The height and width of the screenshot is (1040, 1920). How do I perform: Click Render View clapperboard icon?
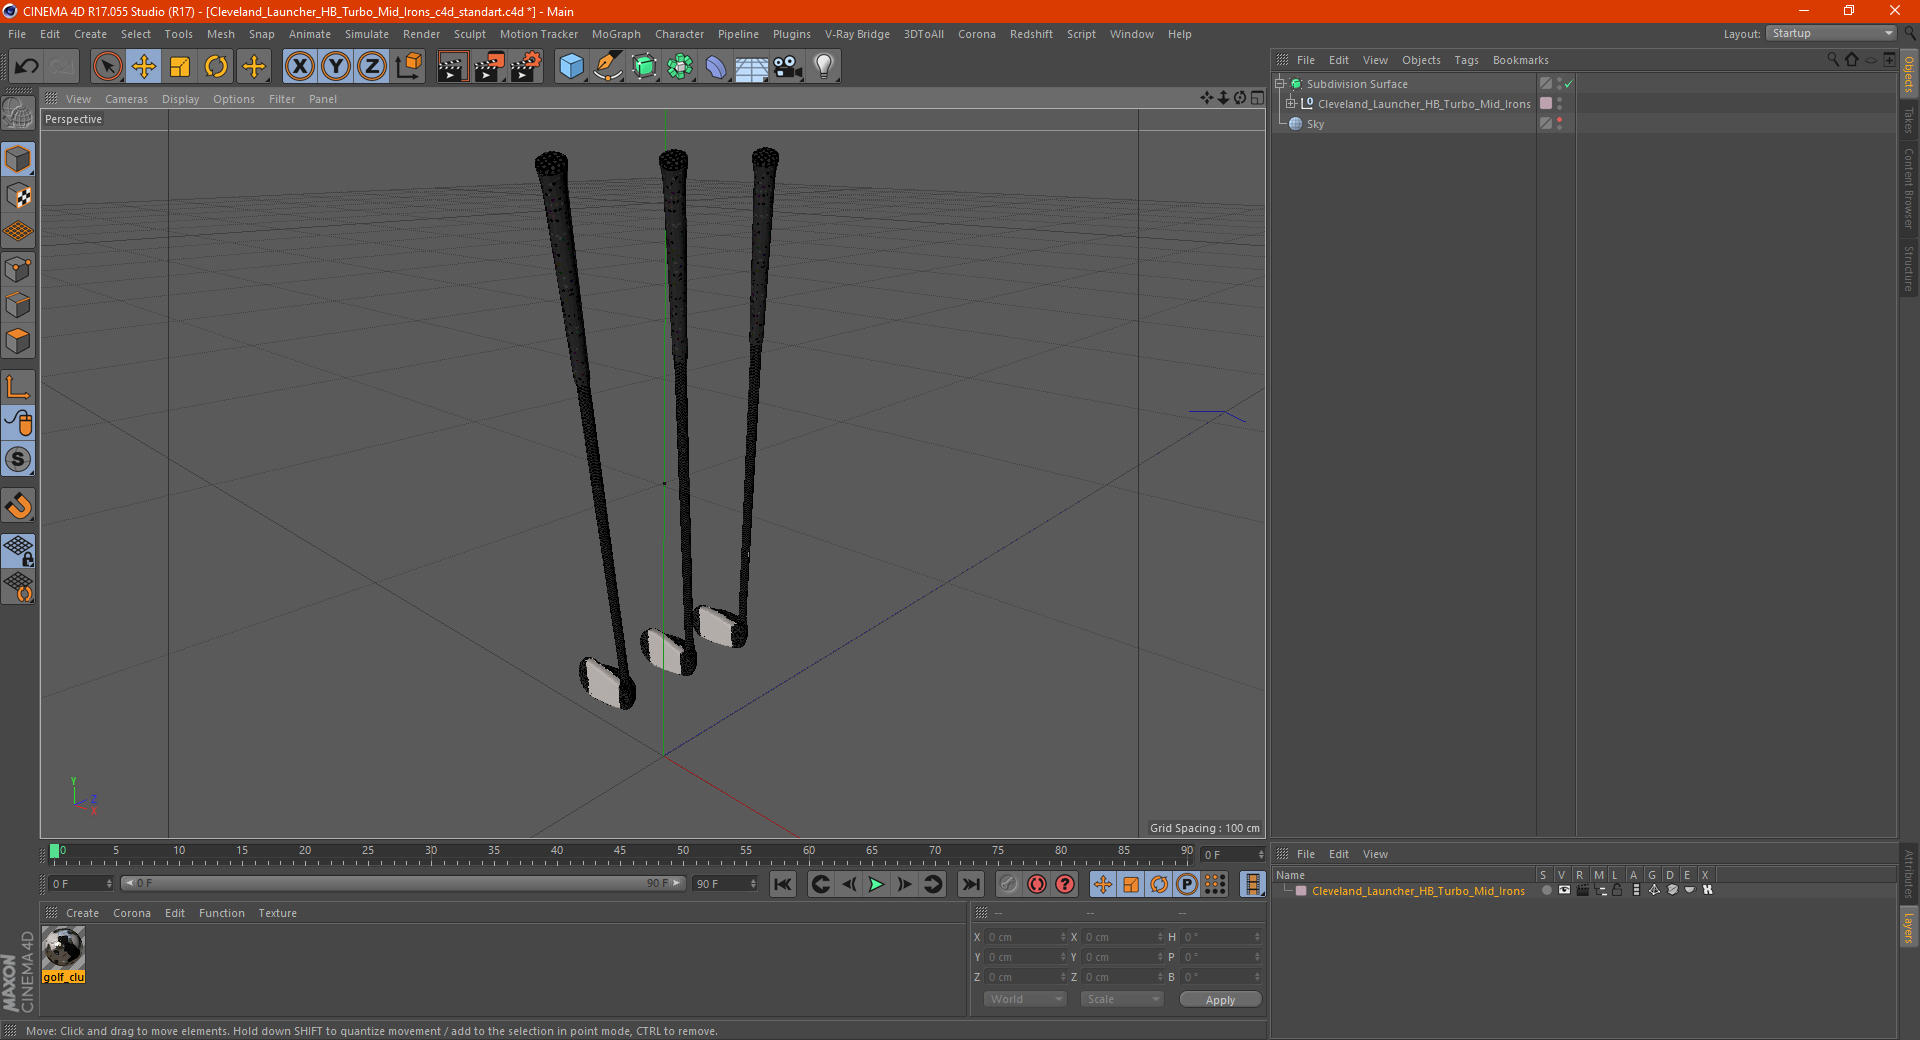click(452, 67)
